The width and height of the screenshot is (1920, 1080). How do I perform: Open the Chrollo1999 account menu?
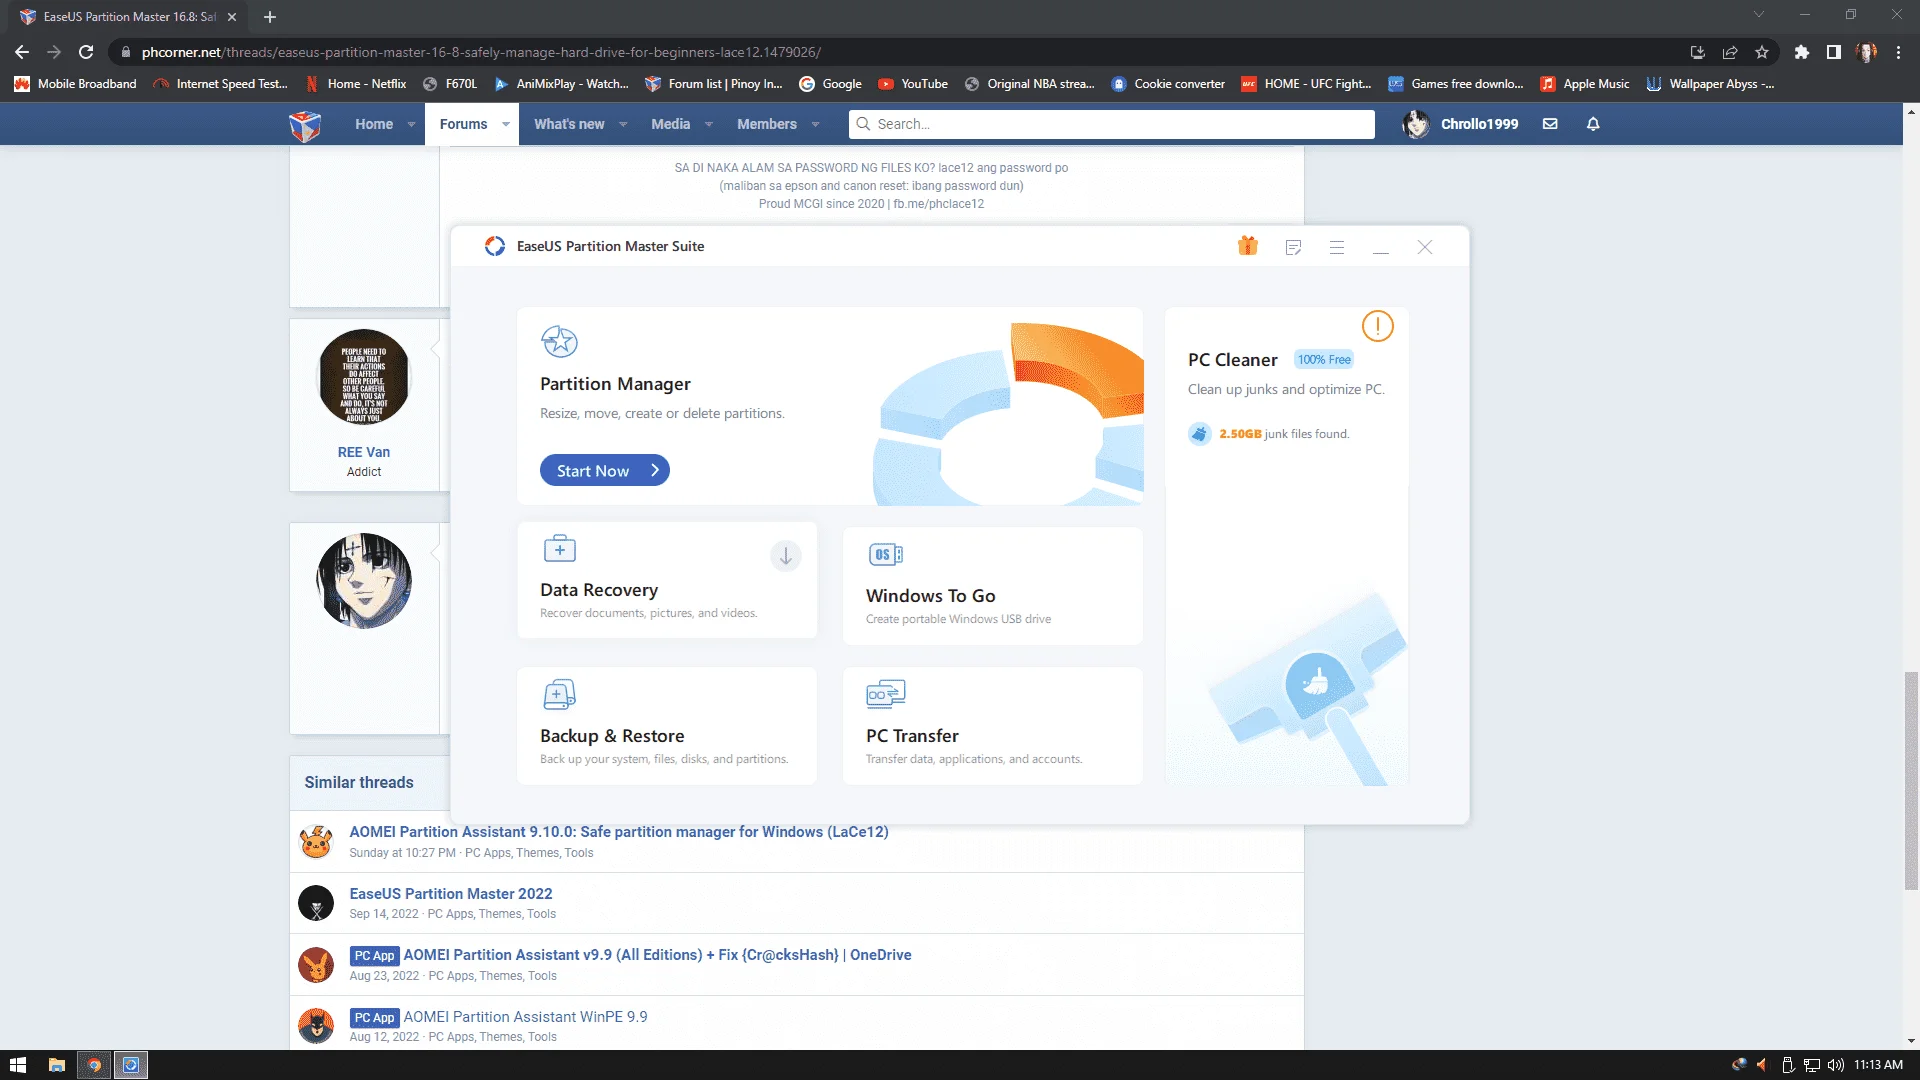1461,124
